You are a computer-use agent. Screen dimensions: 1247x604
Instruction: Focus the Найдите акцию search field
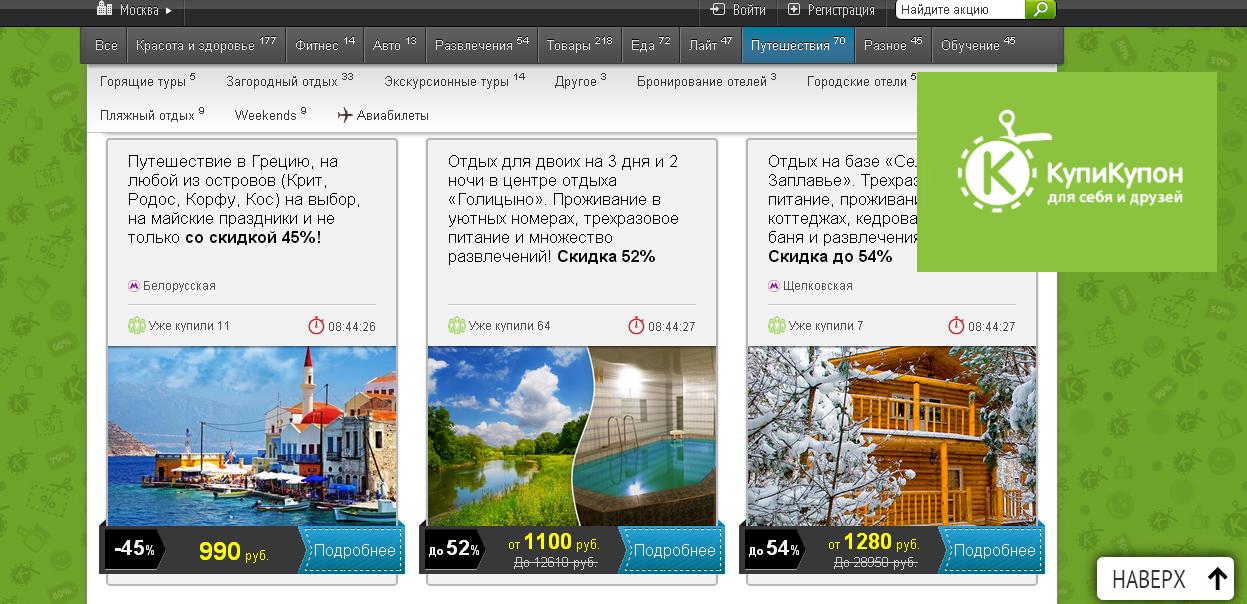point(960,10)
